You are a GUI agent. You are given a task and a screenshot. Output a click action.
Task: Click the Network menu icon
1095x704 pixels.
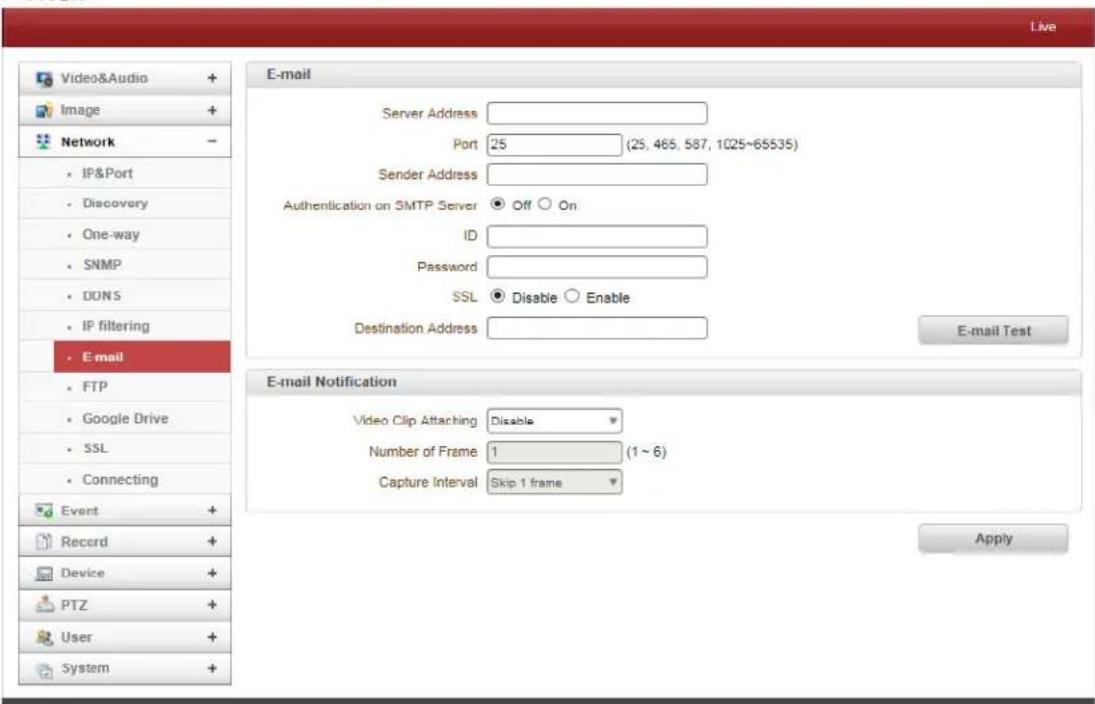pyautogui.click(x=44, y=142)
